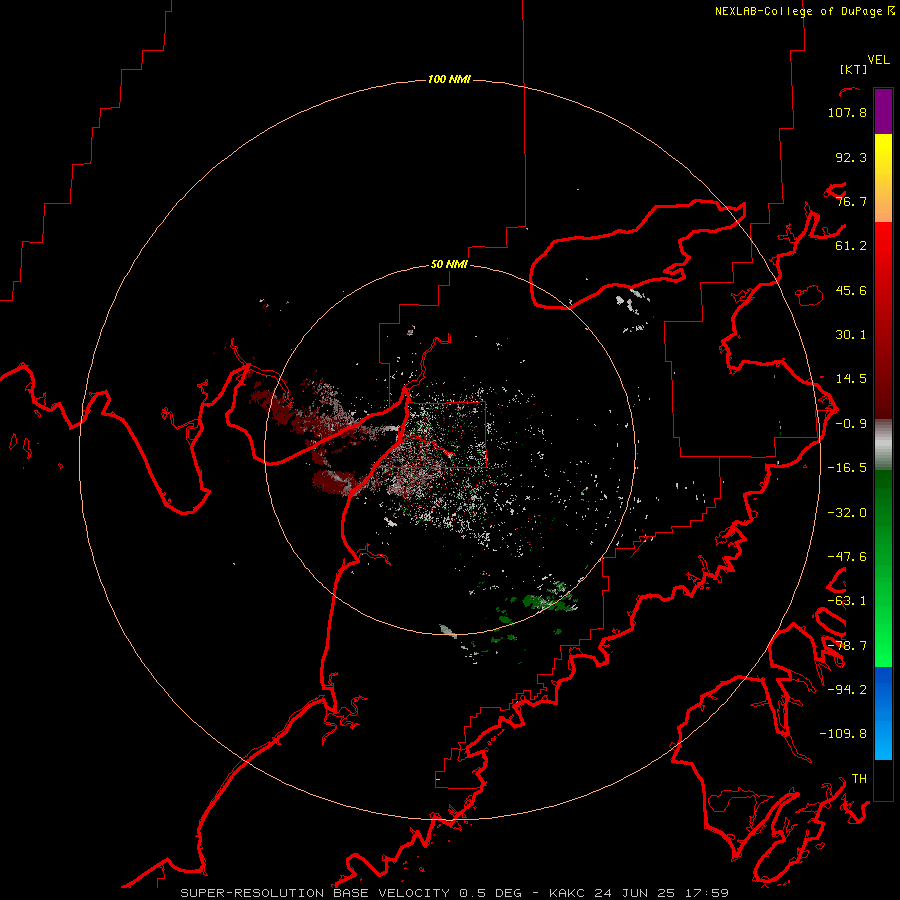Click the yellow segment of the color bar

pos(883,150)
